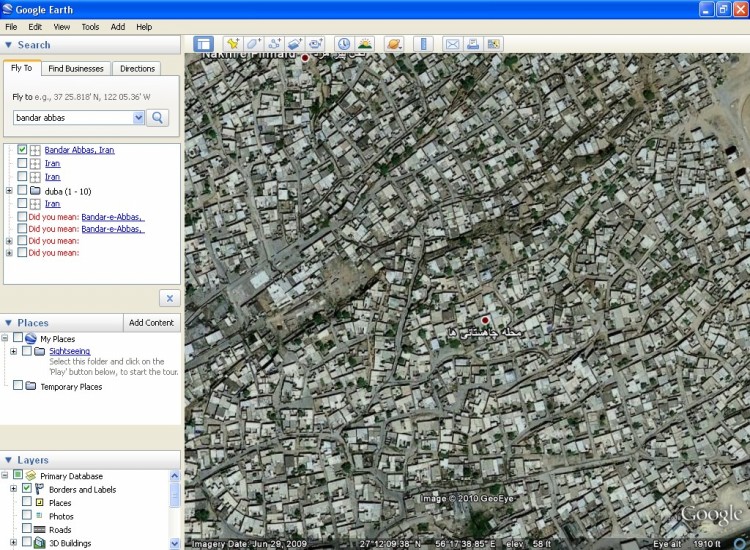
Task: Select the Fly To tab
Action: (22, 68)
